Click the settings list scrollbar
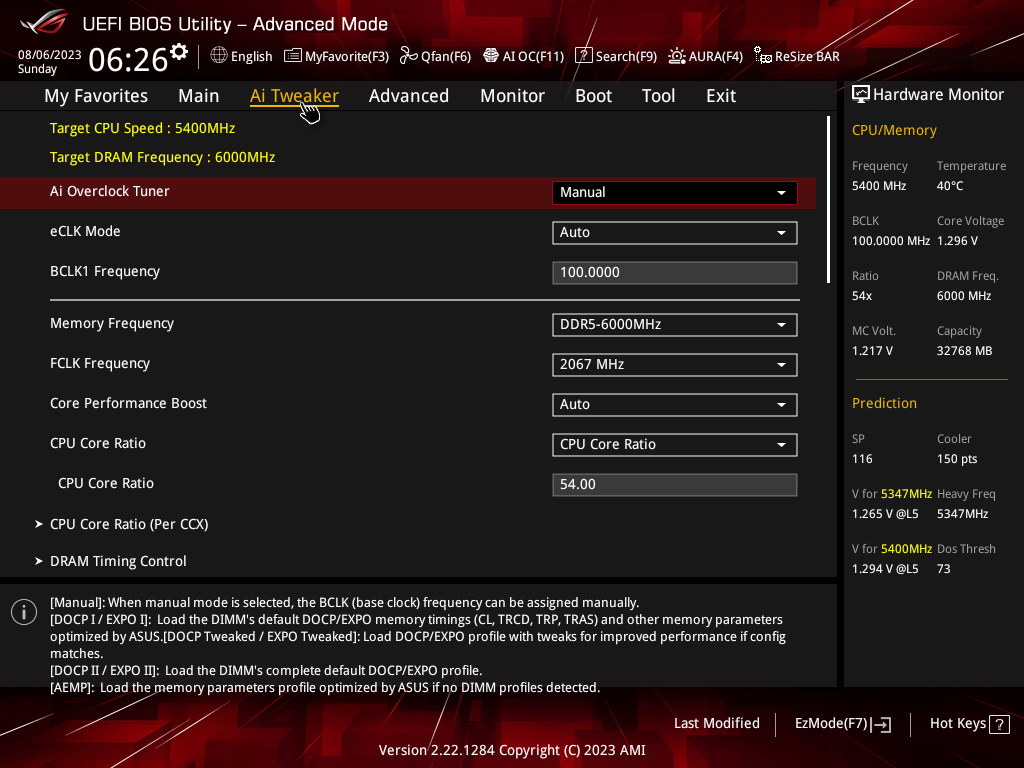Screen dimensions: 1024x768 [x=828, y=199]
